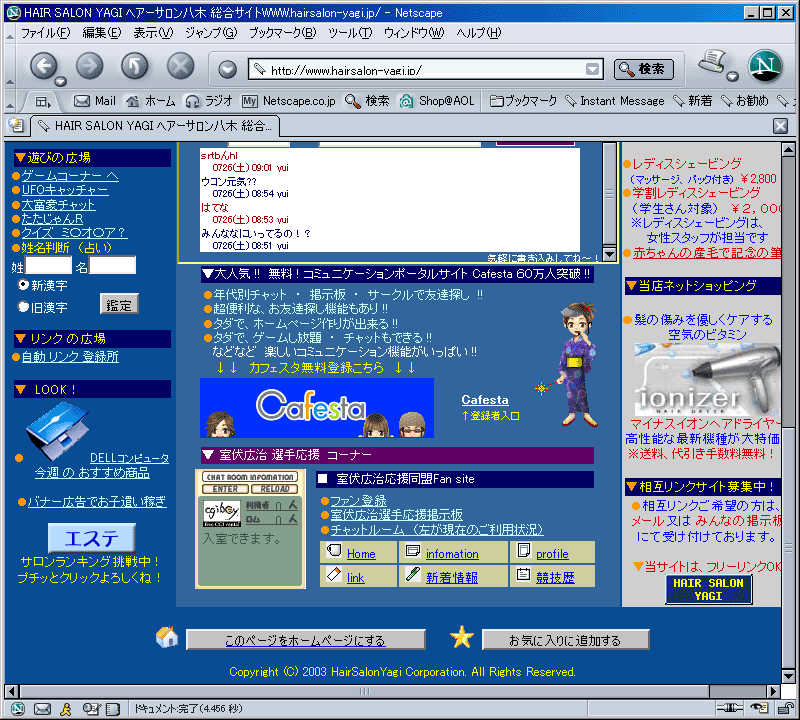Open the ブックマーク(B) menu
Image resolution: width=800 pixels, height=720 pixels.
coord(282,33)
